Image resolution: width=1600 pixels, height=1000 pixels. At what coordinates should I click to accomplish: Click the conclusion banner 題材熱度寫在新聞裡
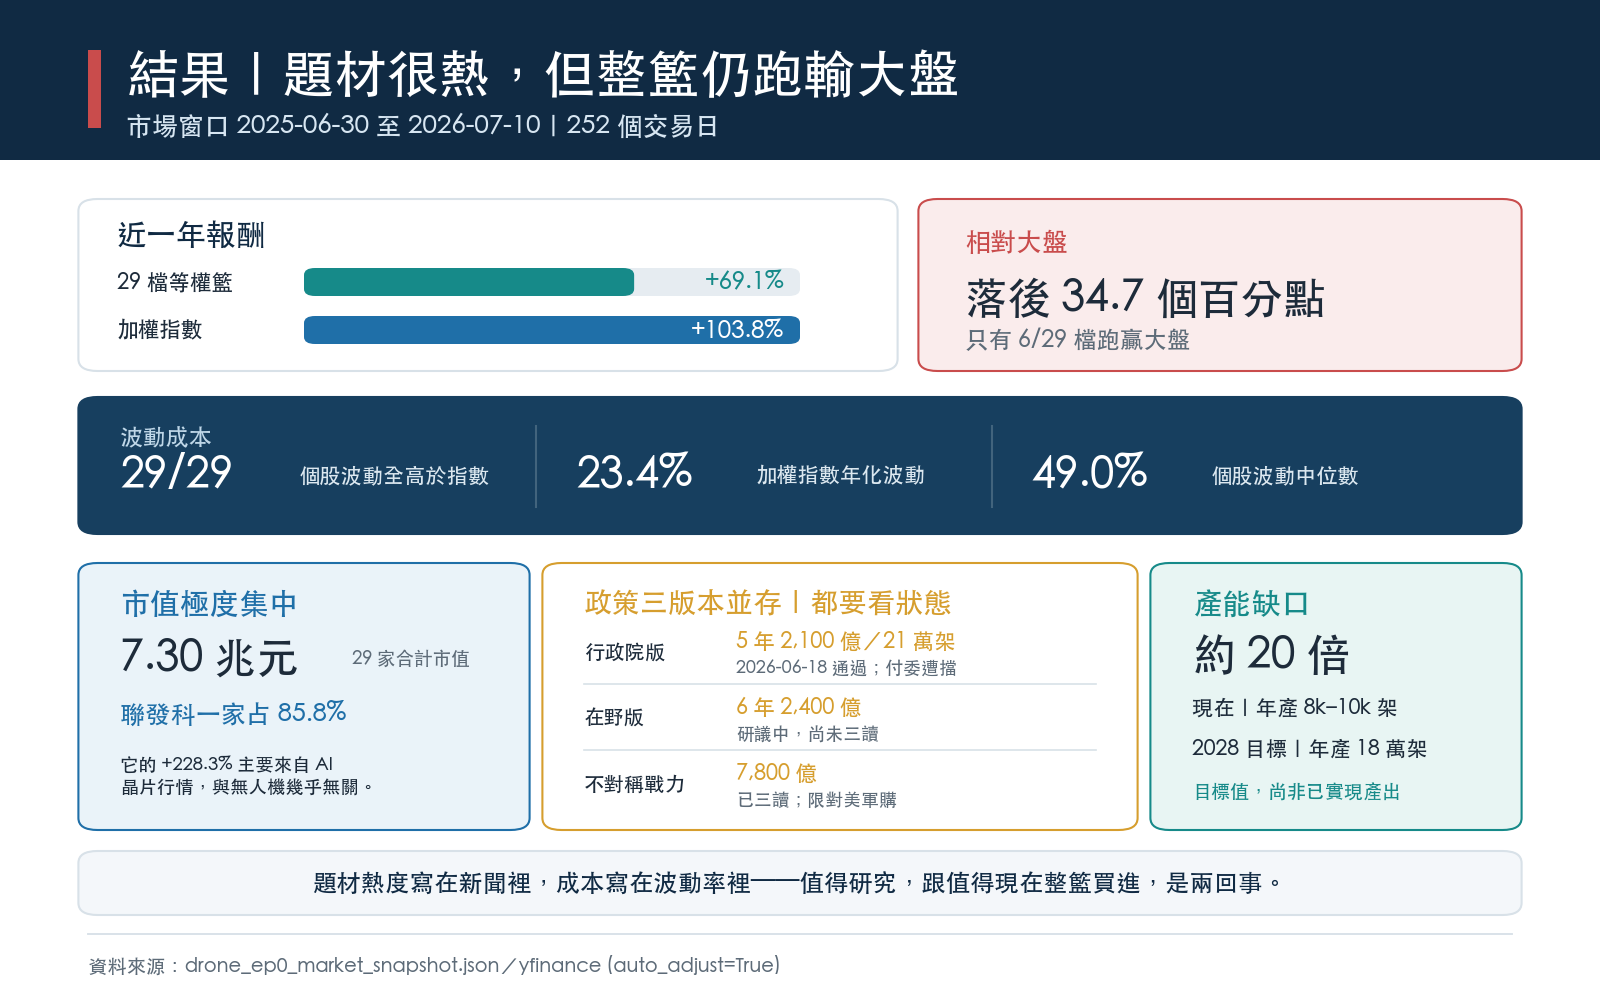800,883
